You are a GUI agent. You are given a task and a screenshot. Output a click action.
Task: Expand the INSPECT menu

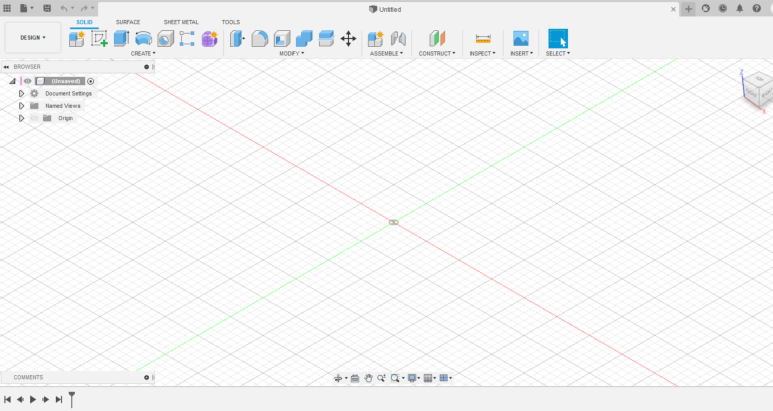tap(482, 53)
